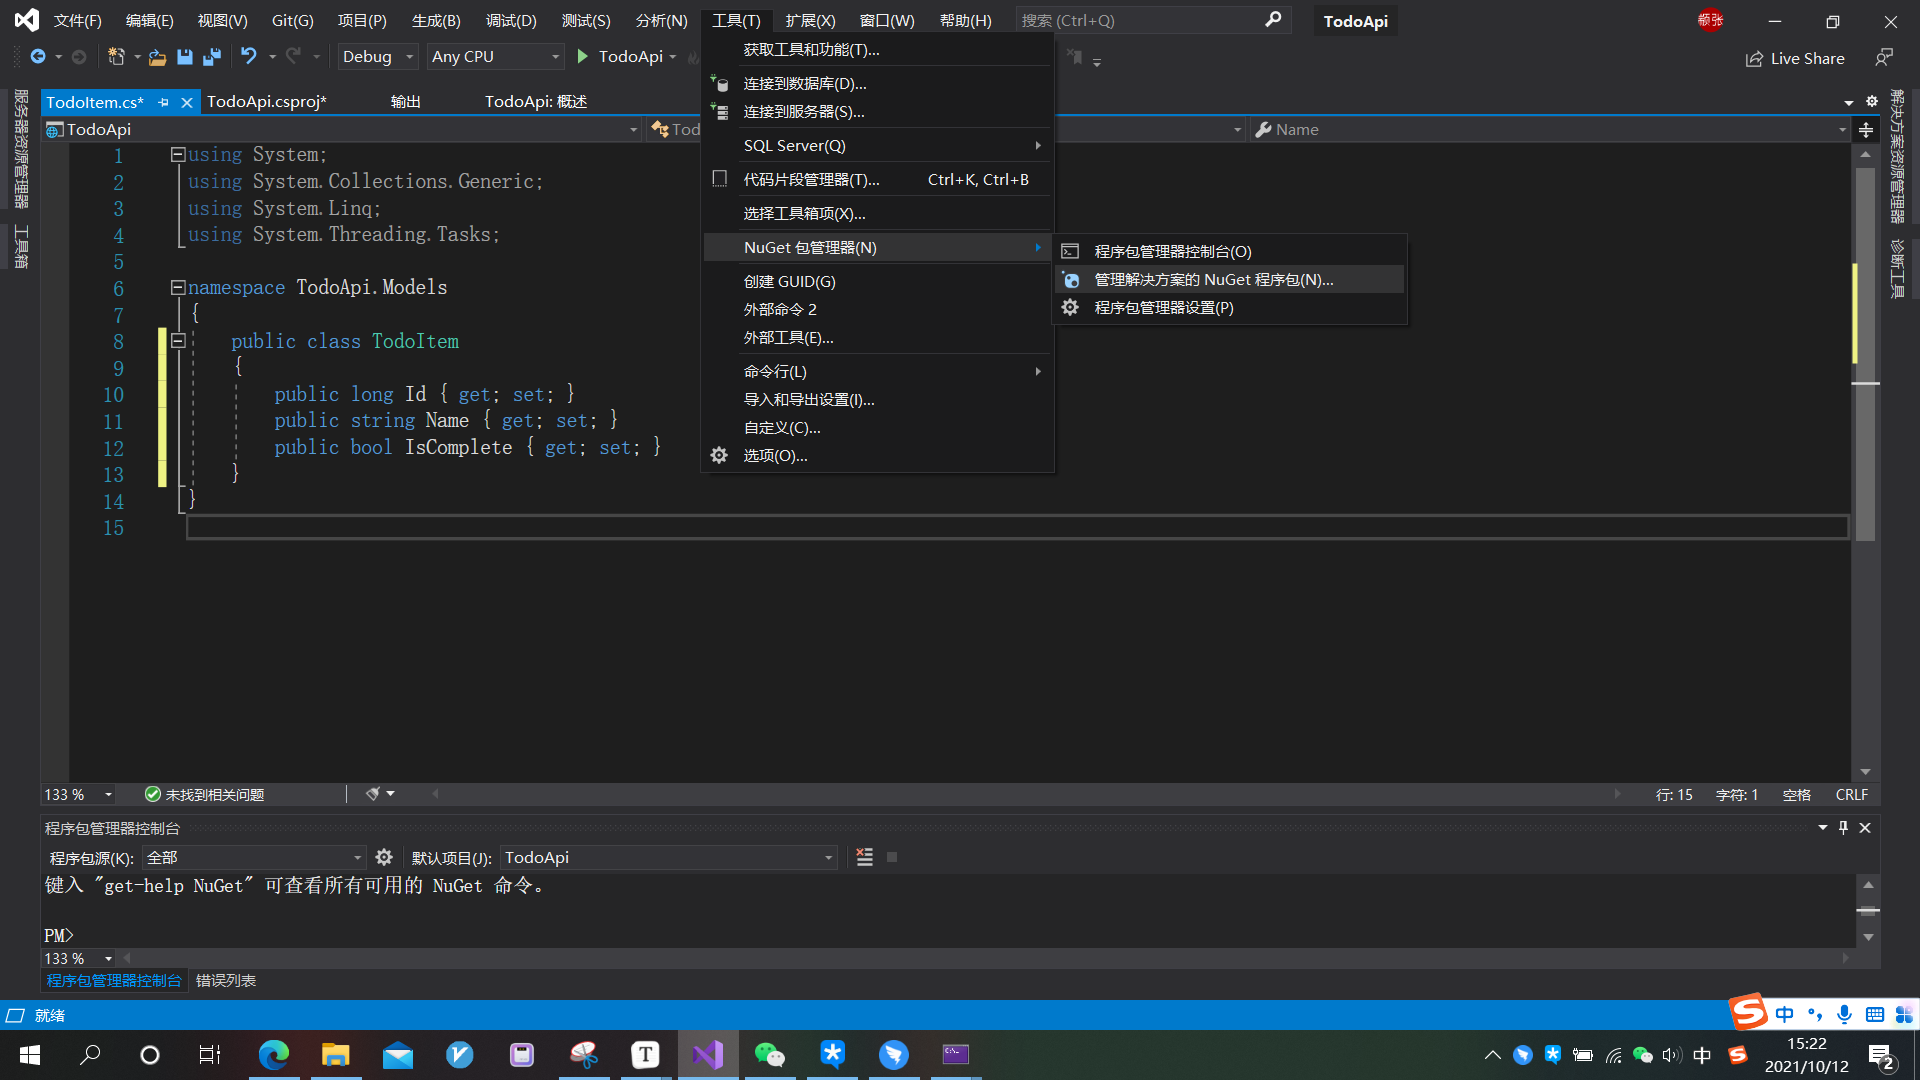Clear the Package Manager Console output
Viewport: 1920px width, 1080px height.
pyautogui.click(x=866, y=857)
